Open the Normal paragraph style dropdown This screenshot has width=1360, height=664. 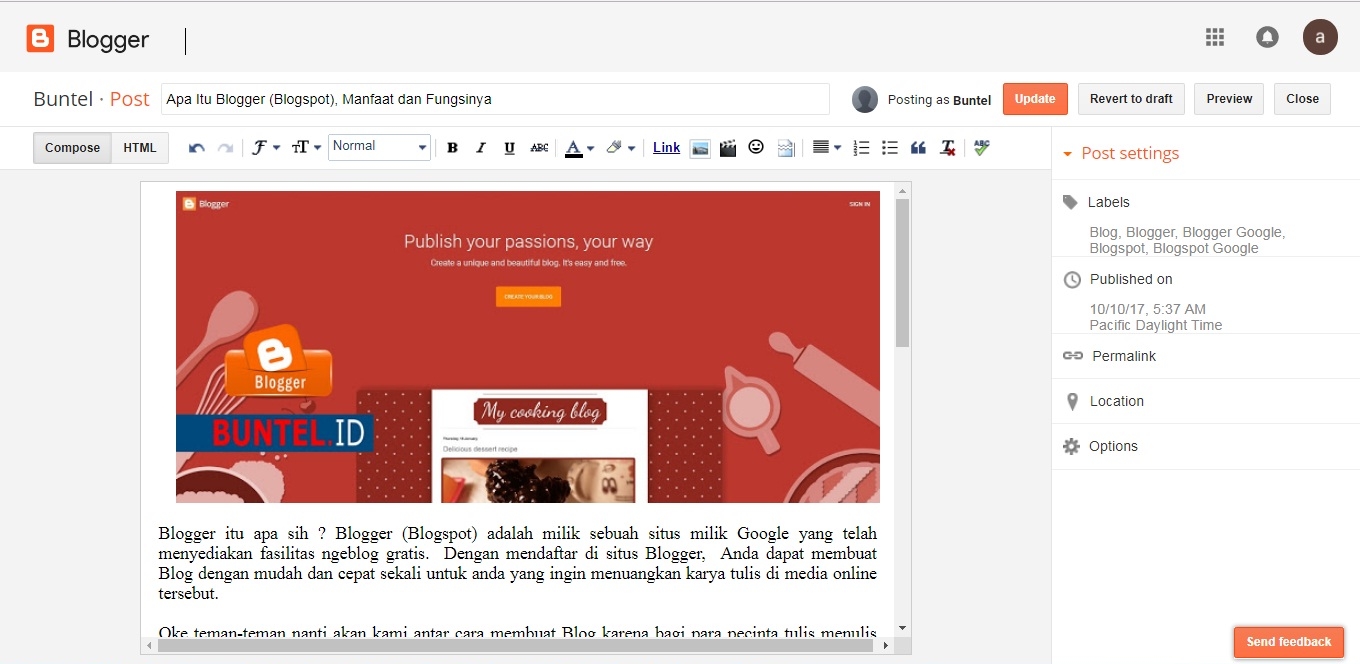(379, 146)
